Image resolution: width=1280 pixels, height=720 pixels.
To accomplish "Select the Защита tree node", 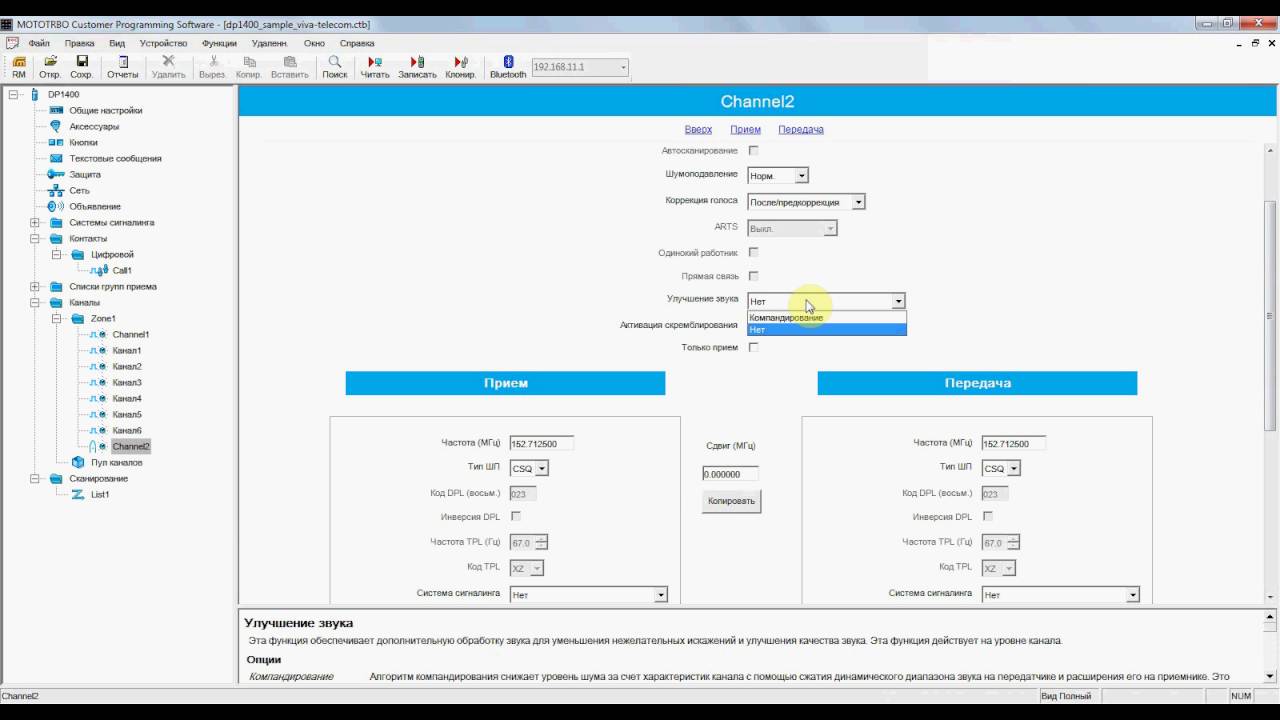I will pos(85,174).
